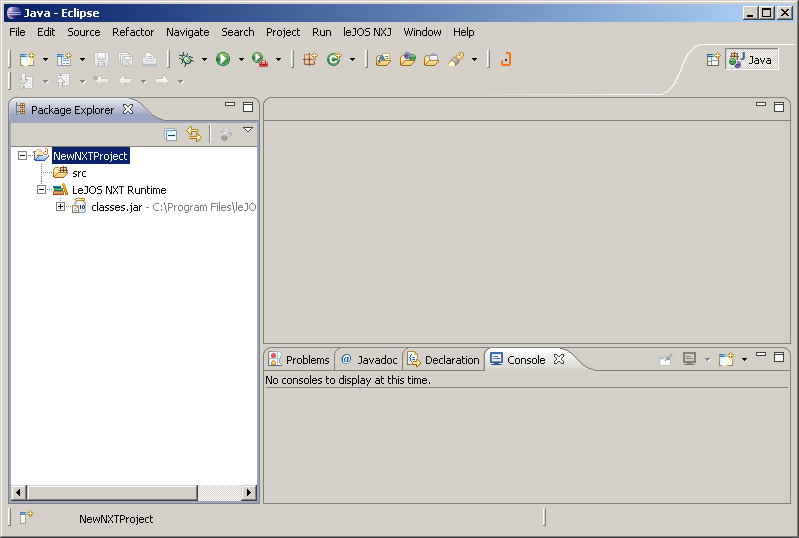Click the Open Perspective icon
This screenshot has width=799, height=538.
pyautogui.click(x=713, y=60)
